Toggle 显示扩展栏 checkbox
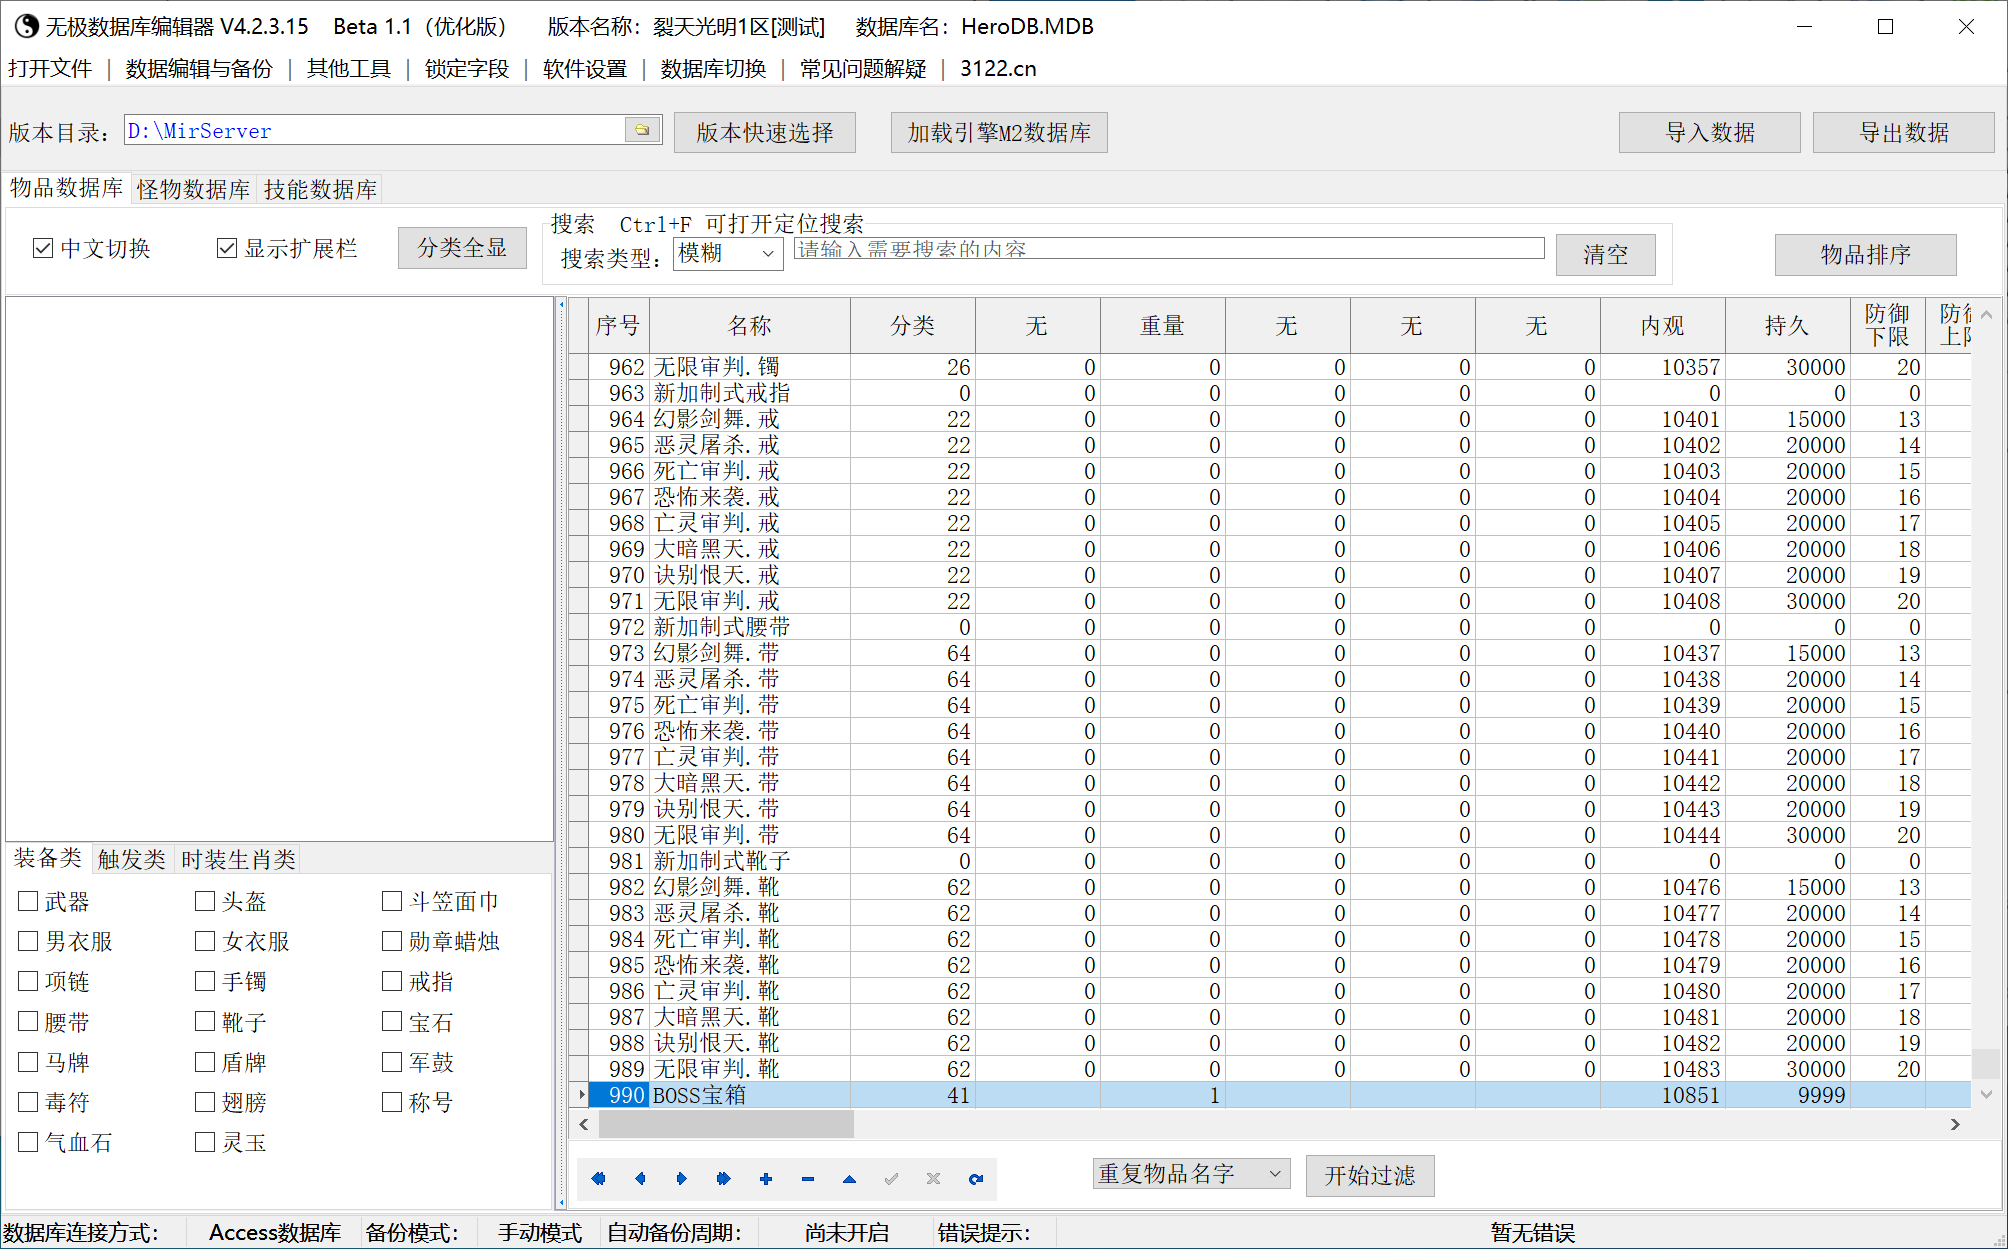Viewport: 2008px width, 1249px height. [227, 248]
